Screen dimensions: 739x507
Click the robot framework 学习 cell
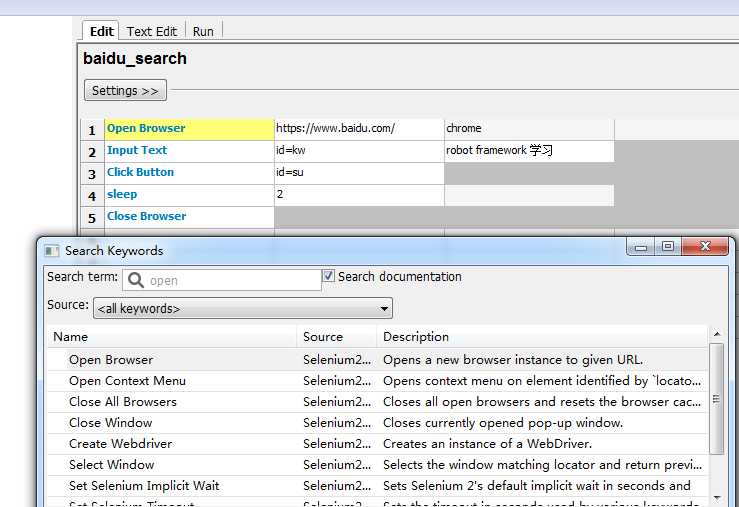(x=529, y=151)
